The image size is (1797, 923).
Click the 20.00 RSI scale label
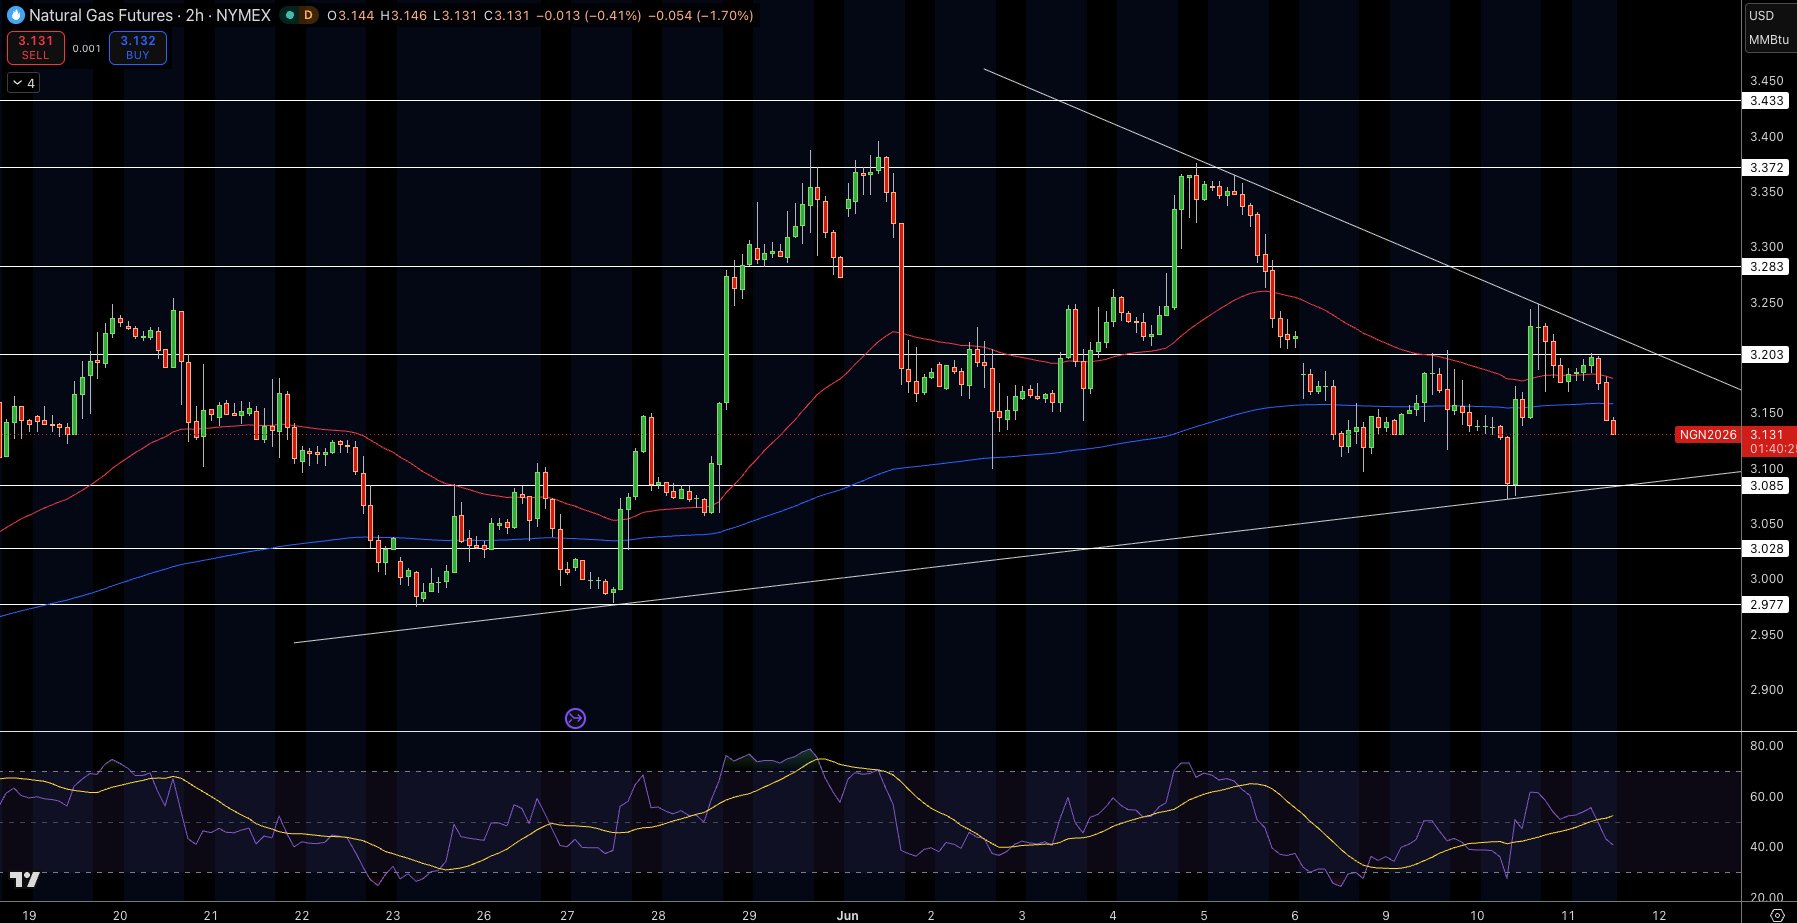[1767, 898]
